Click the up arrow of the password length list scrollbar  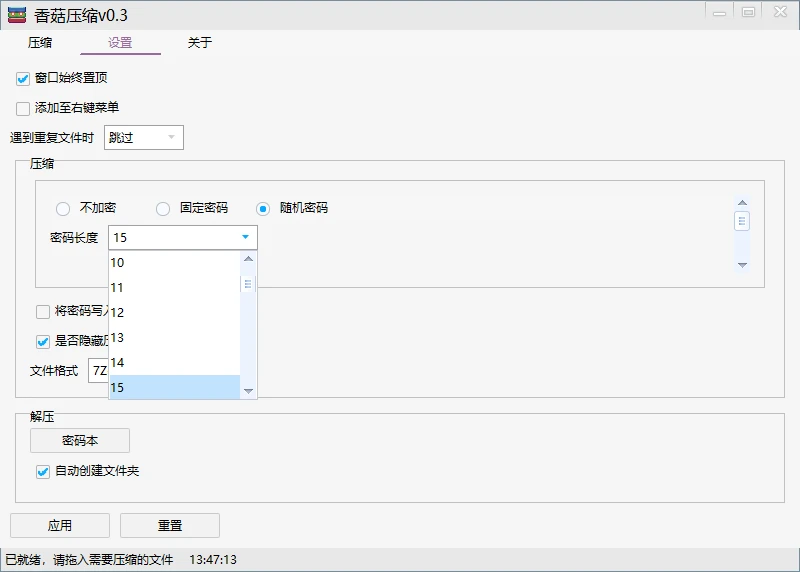pos(248,259)
